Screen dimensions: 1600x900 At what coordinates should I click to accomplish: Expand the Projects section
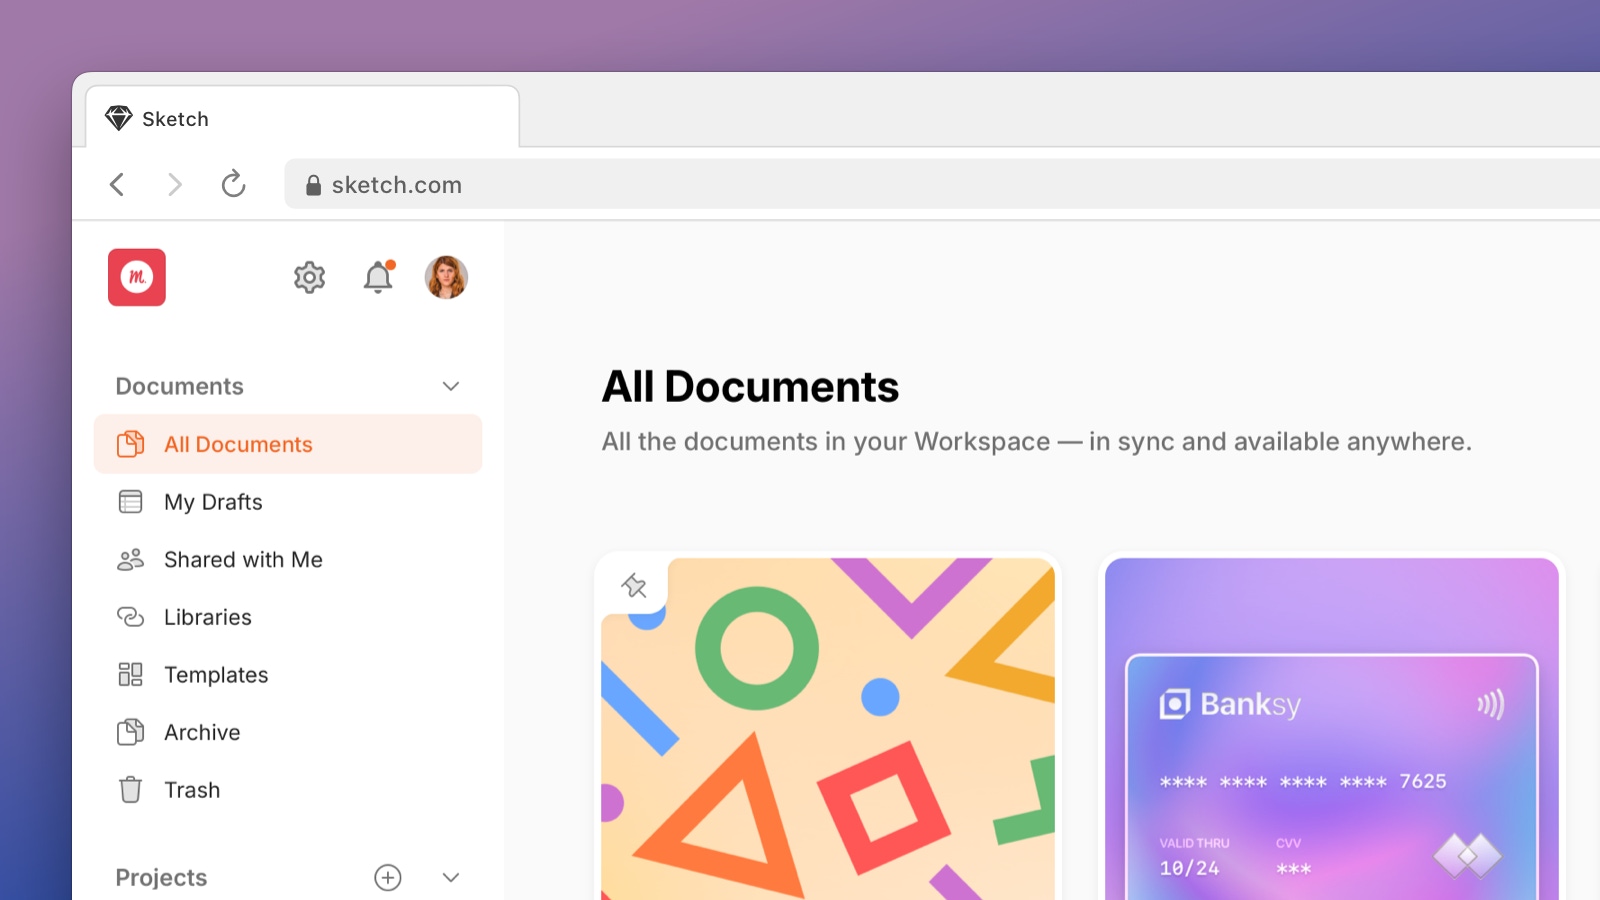pos(451,877)
